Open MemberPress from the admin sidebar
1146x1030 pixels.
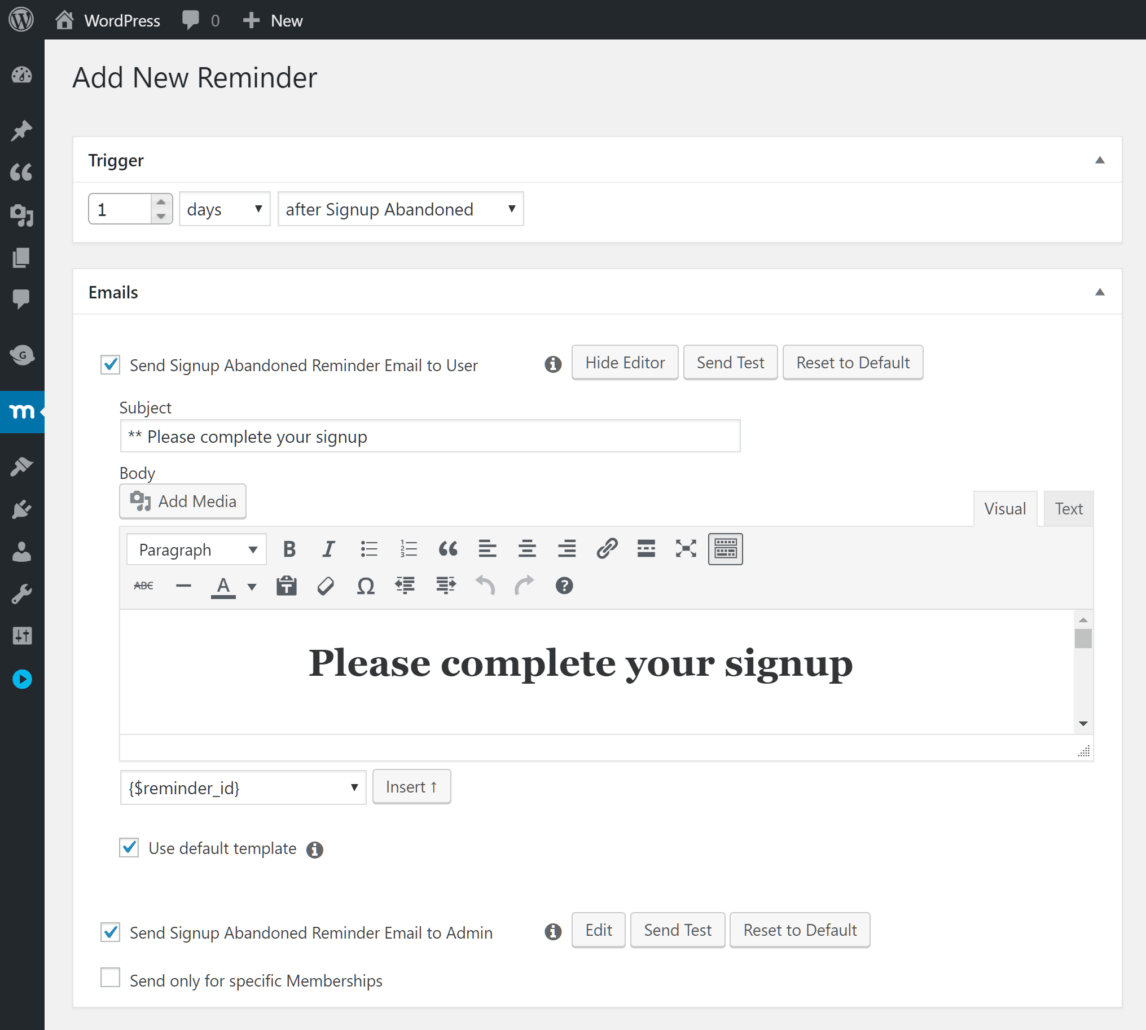click(x=21, y=411)
